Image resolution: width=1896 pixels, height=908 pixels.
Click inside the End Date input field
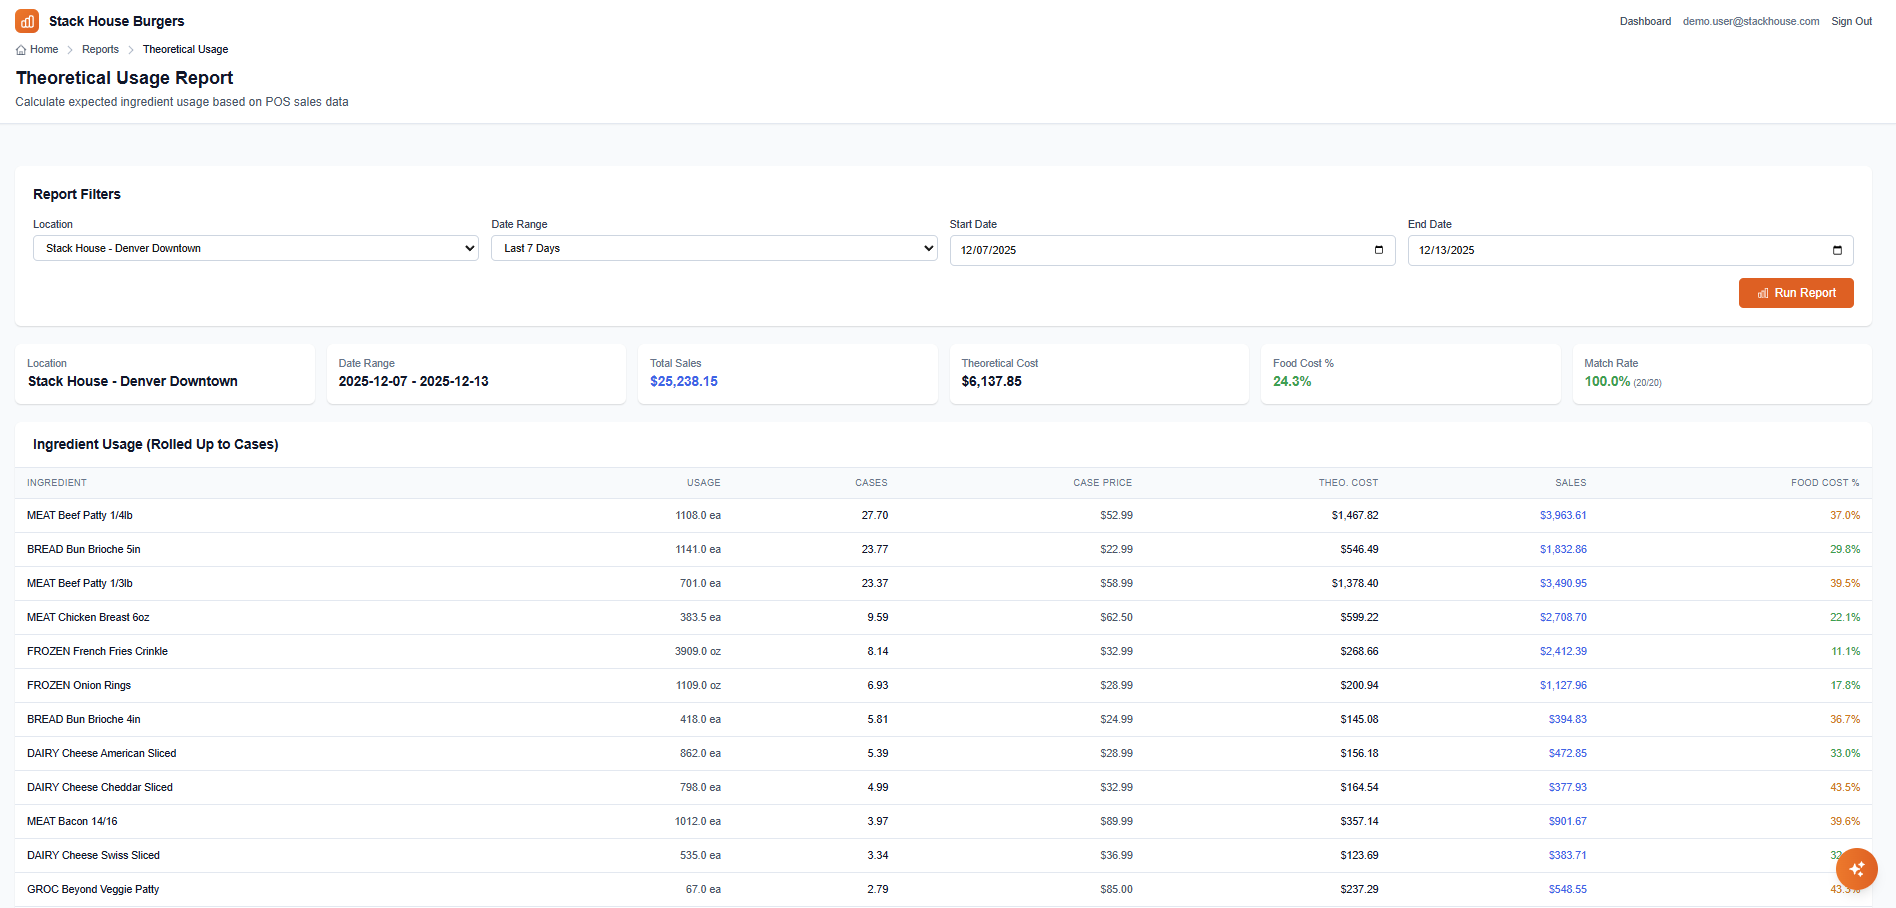[1560, 250]
